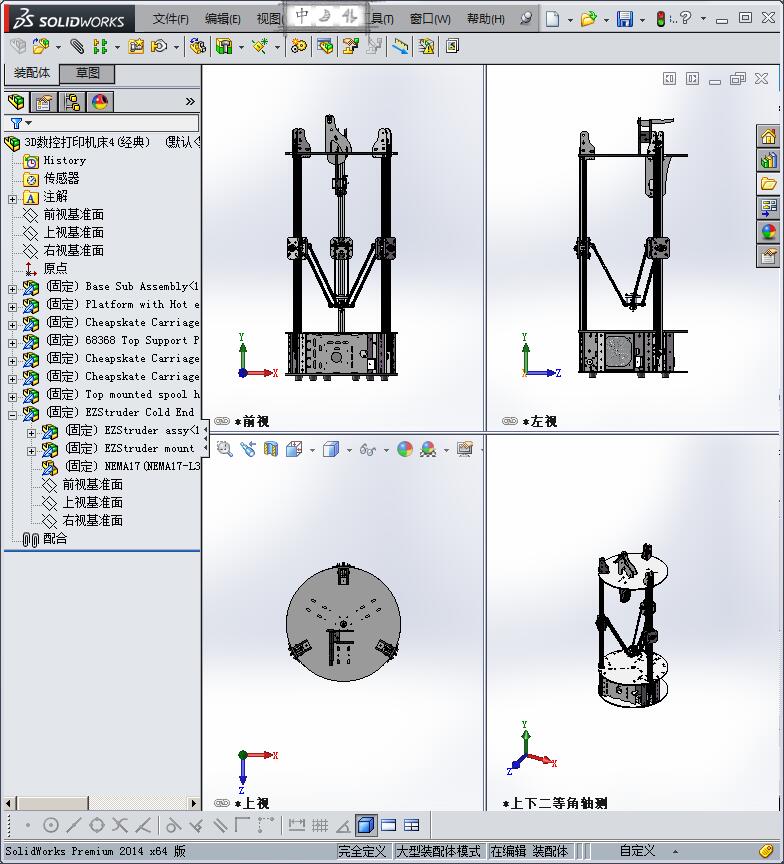784x864 pixels.
Task: Click the Apply Scene icon
Action: [x=428, y=450]
